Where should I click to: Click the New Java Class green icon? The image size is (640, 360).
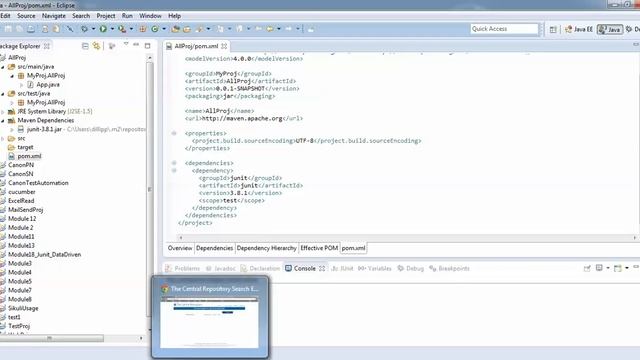(x=155, y=29)
